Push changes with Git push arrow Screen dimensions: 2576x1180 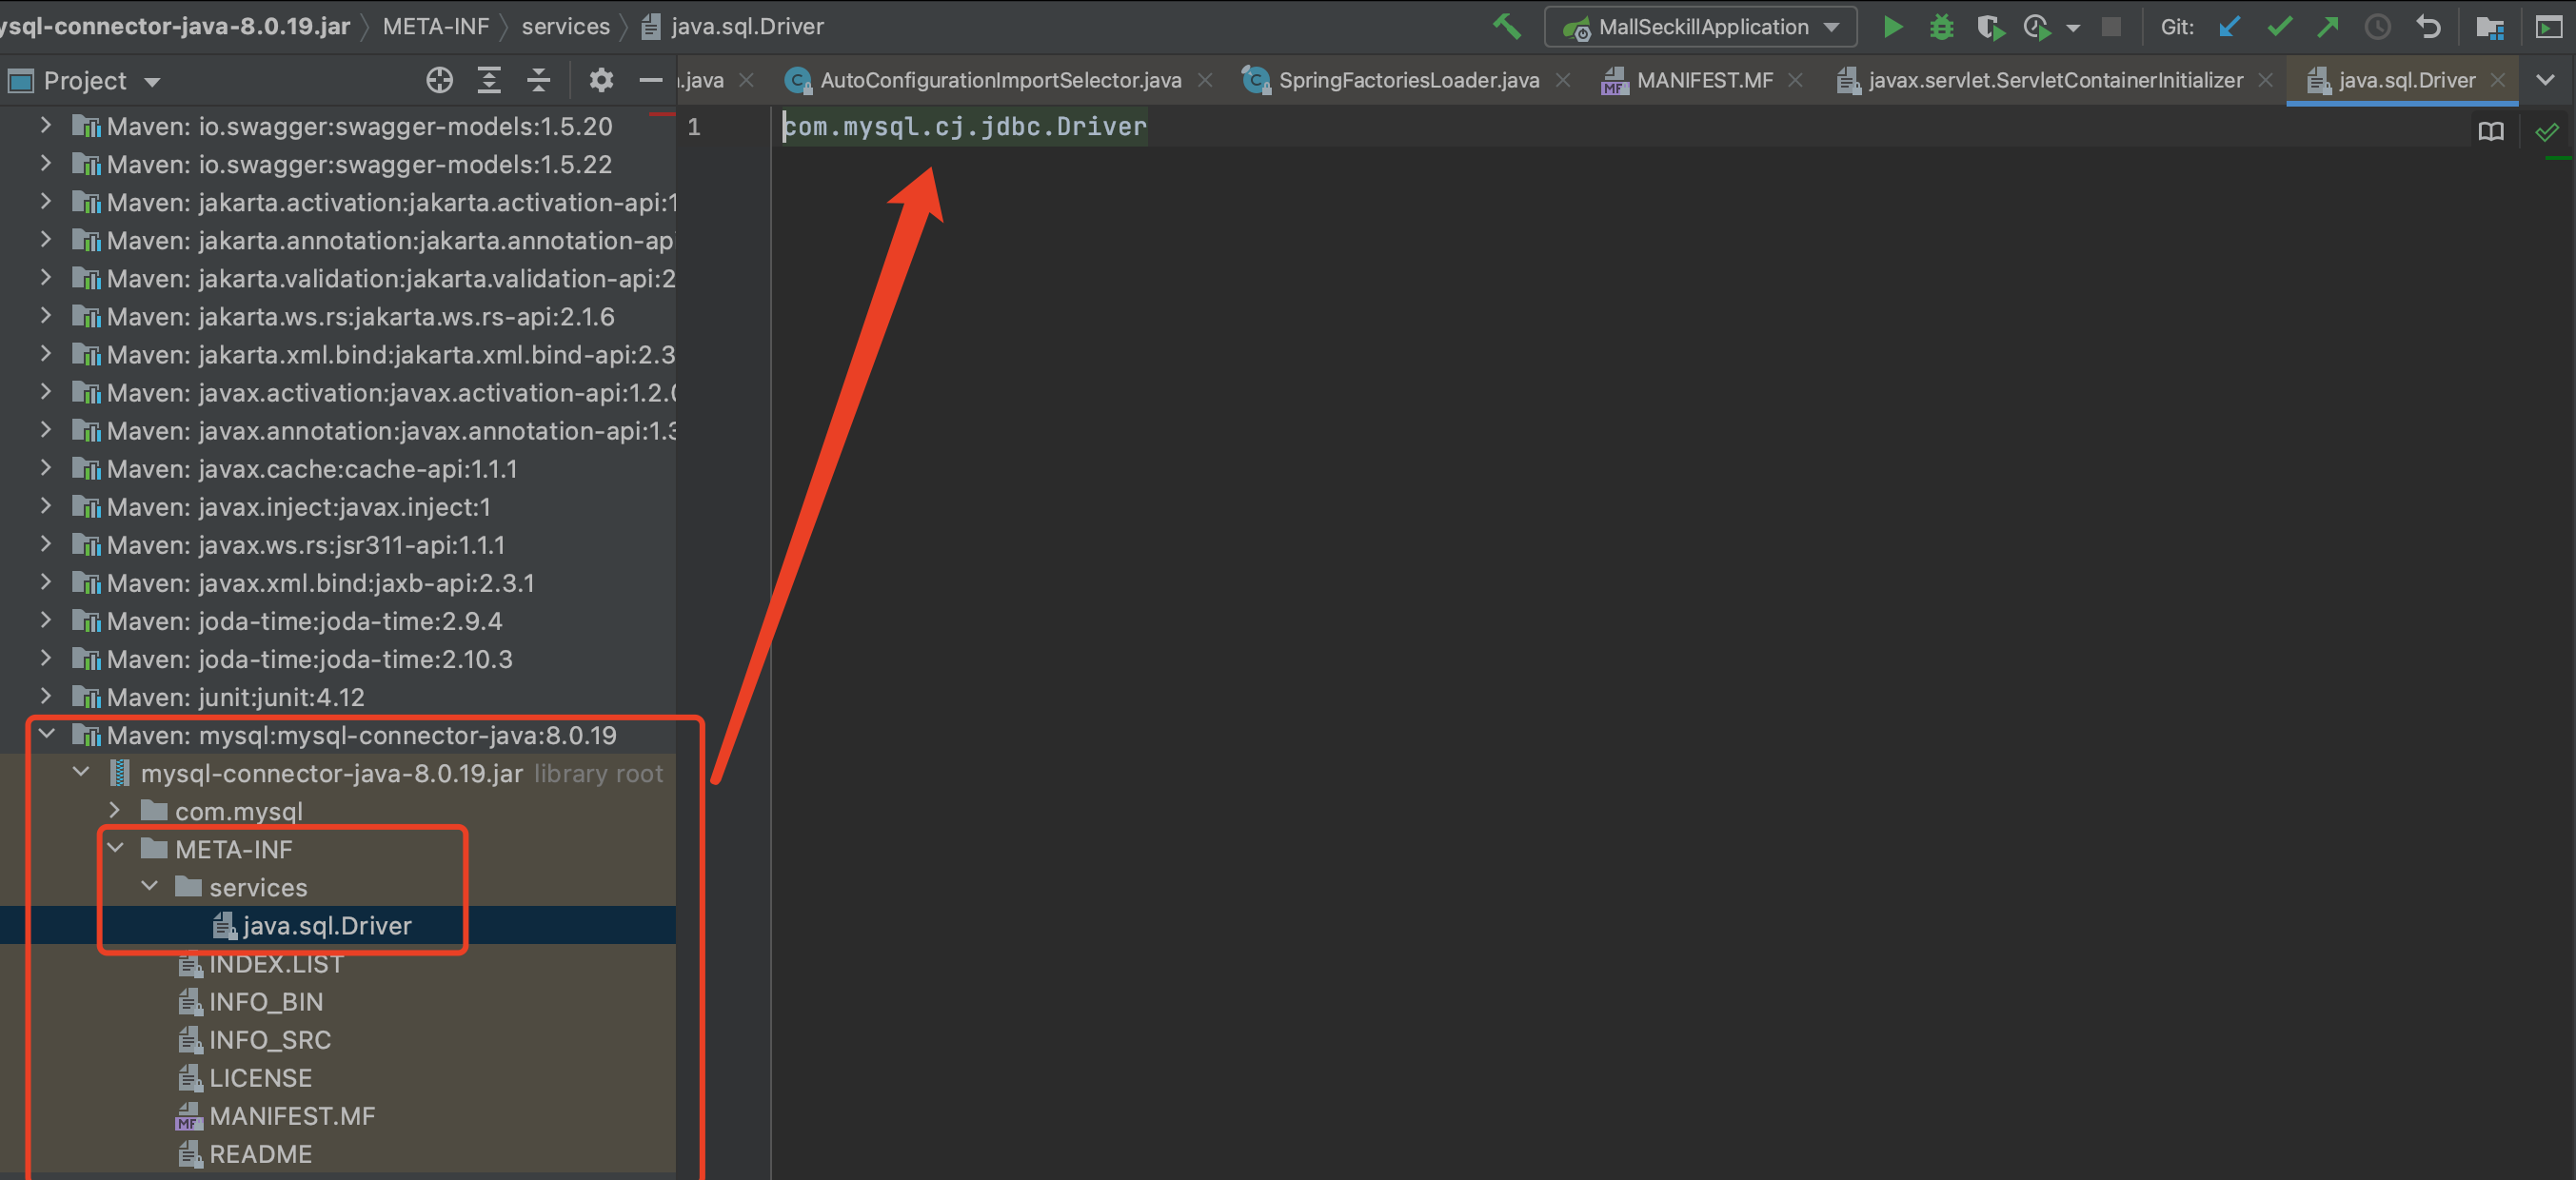[2328, 27]
